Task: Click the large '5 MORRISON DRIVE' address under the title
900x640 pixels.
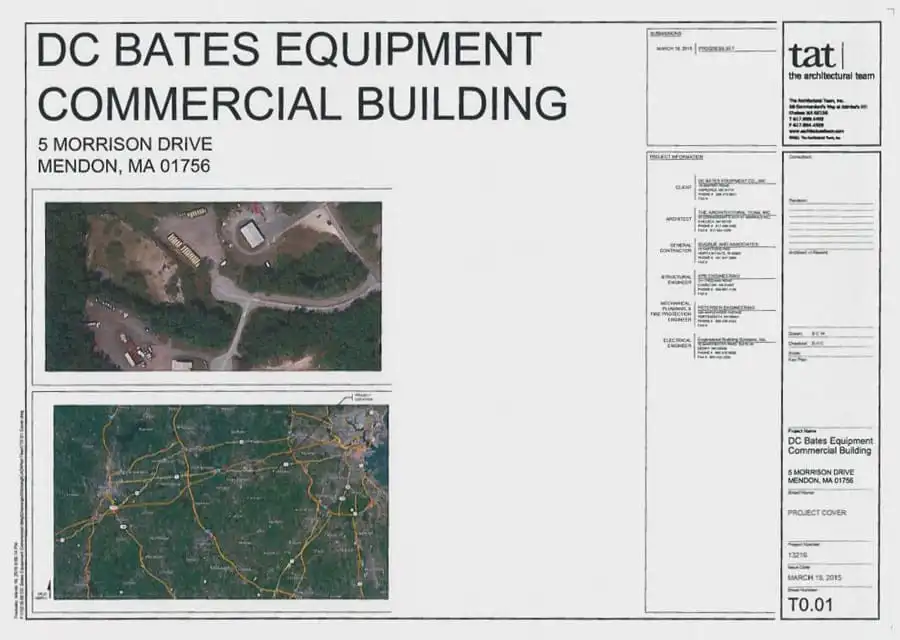Action: tap(125, 143)
